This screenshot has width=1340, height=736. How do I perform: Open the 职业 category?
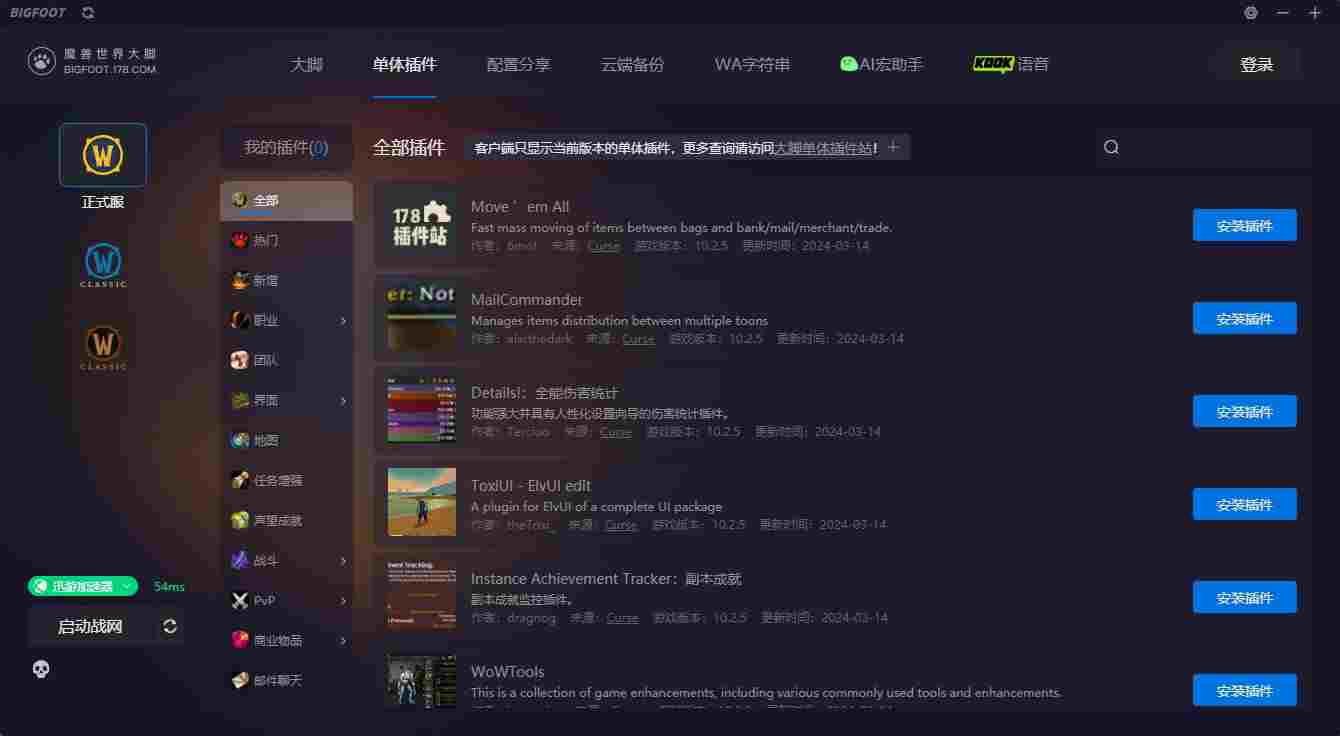[x=286, y=320]
